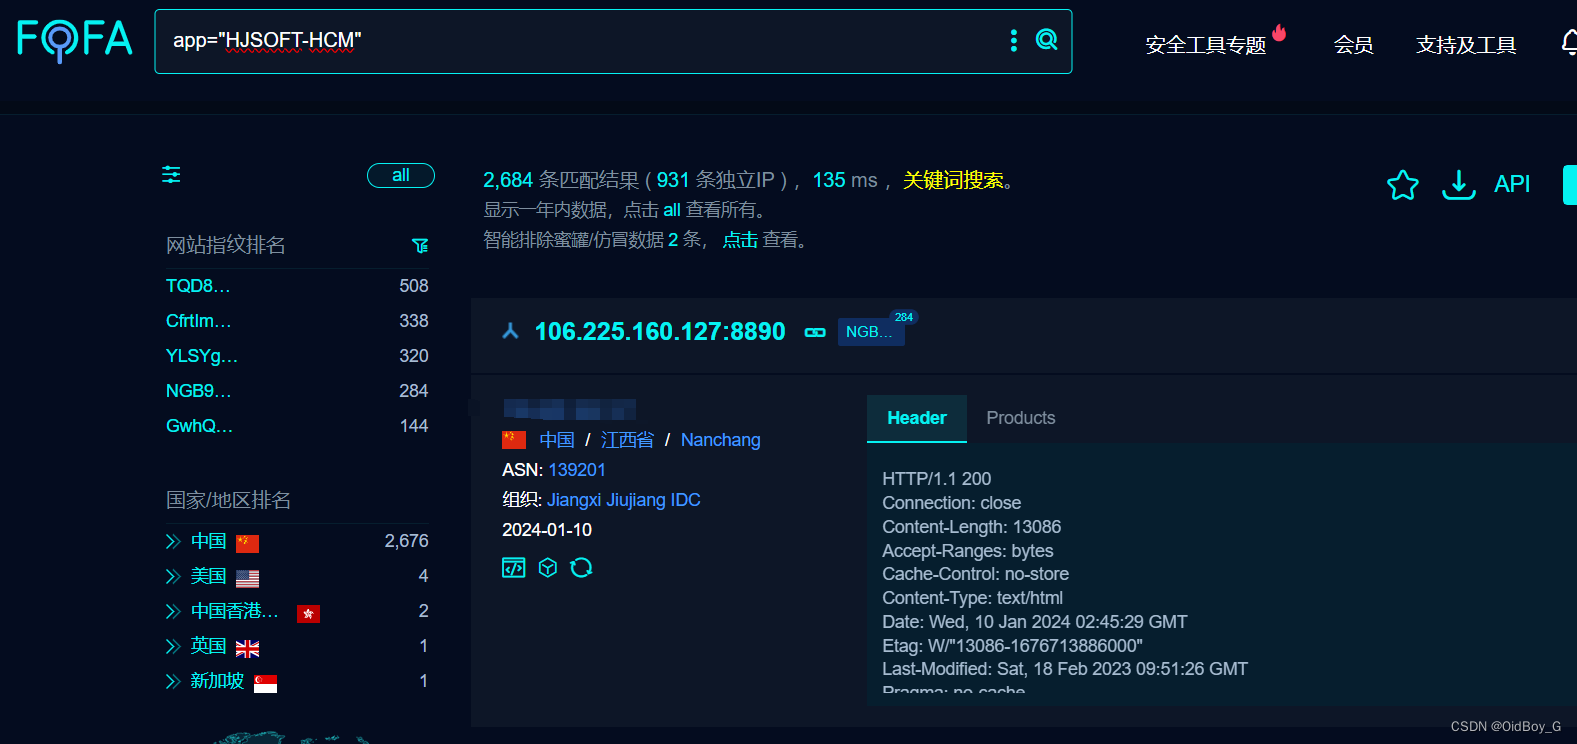View website source code icon
The height and width of the screenshot is (744, 1577).
pos(513,568)
